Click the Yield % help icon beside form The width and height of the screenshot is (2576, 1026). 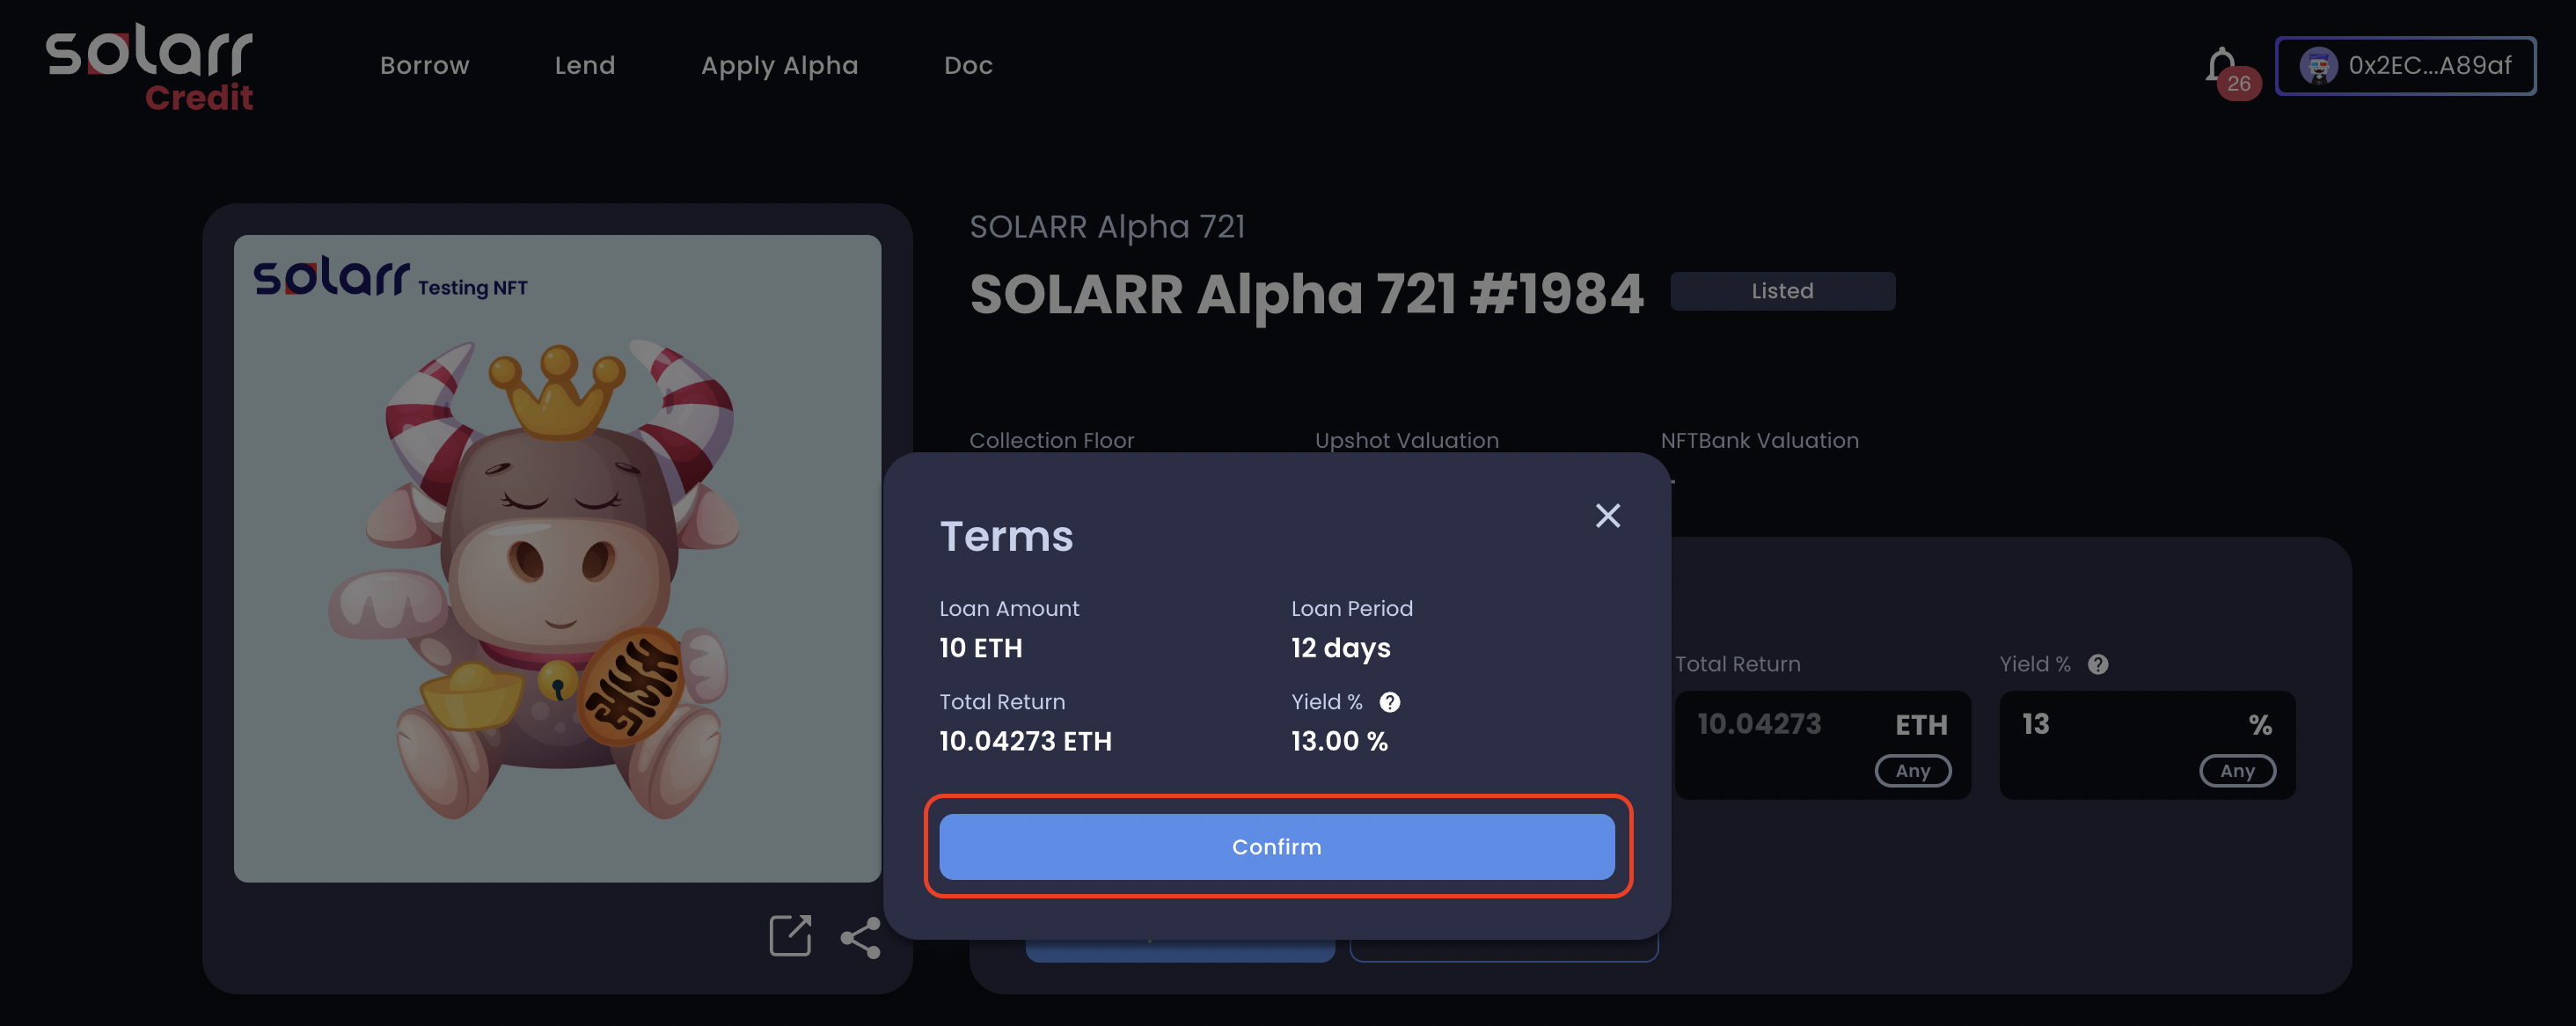point(2098,664)
